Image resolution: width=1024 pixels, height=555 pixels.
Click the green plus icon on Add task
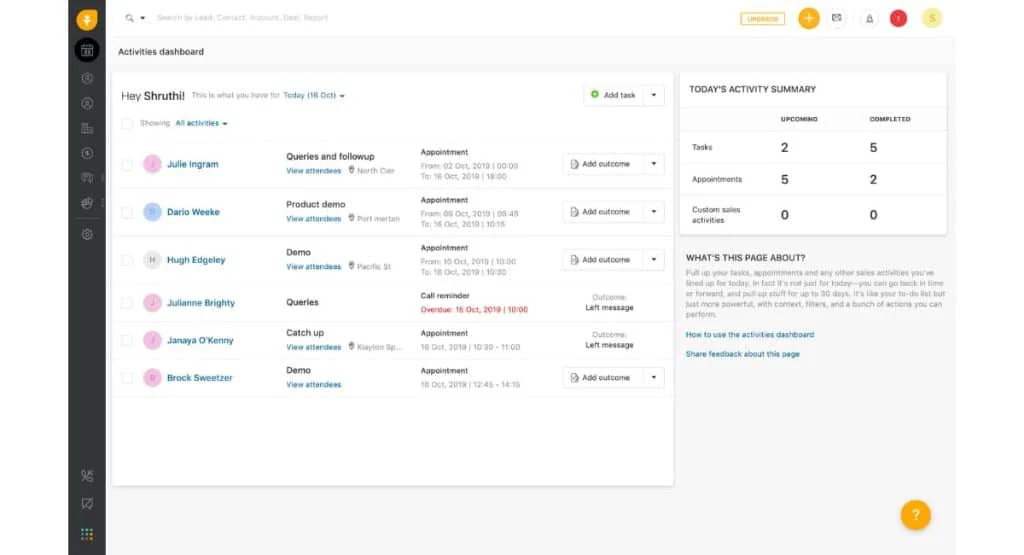coord(595,95)
